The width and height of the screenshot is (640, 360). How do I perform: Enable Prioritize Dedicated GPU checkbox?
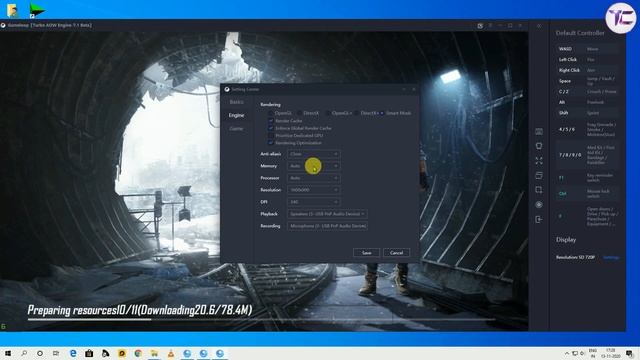[271, 136]
